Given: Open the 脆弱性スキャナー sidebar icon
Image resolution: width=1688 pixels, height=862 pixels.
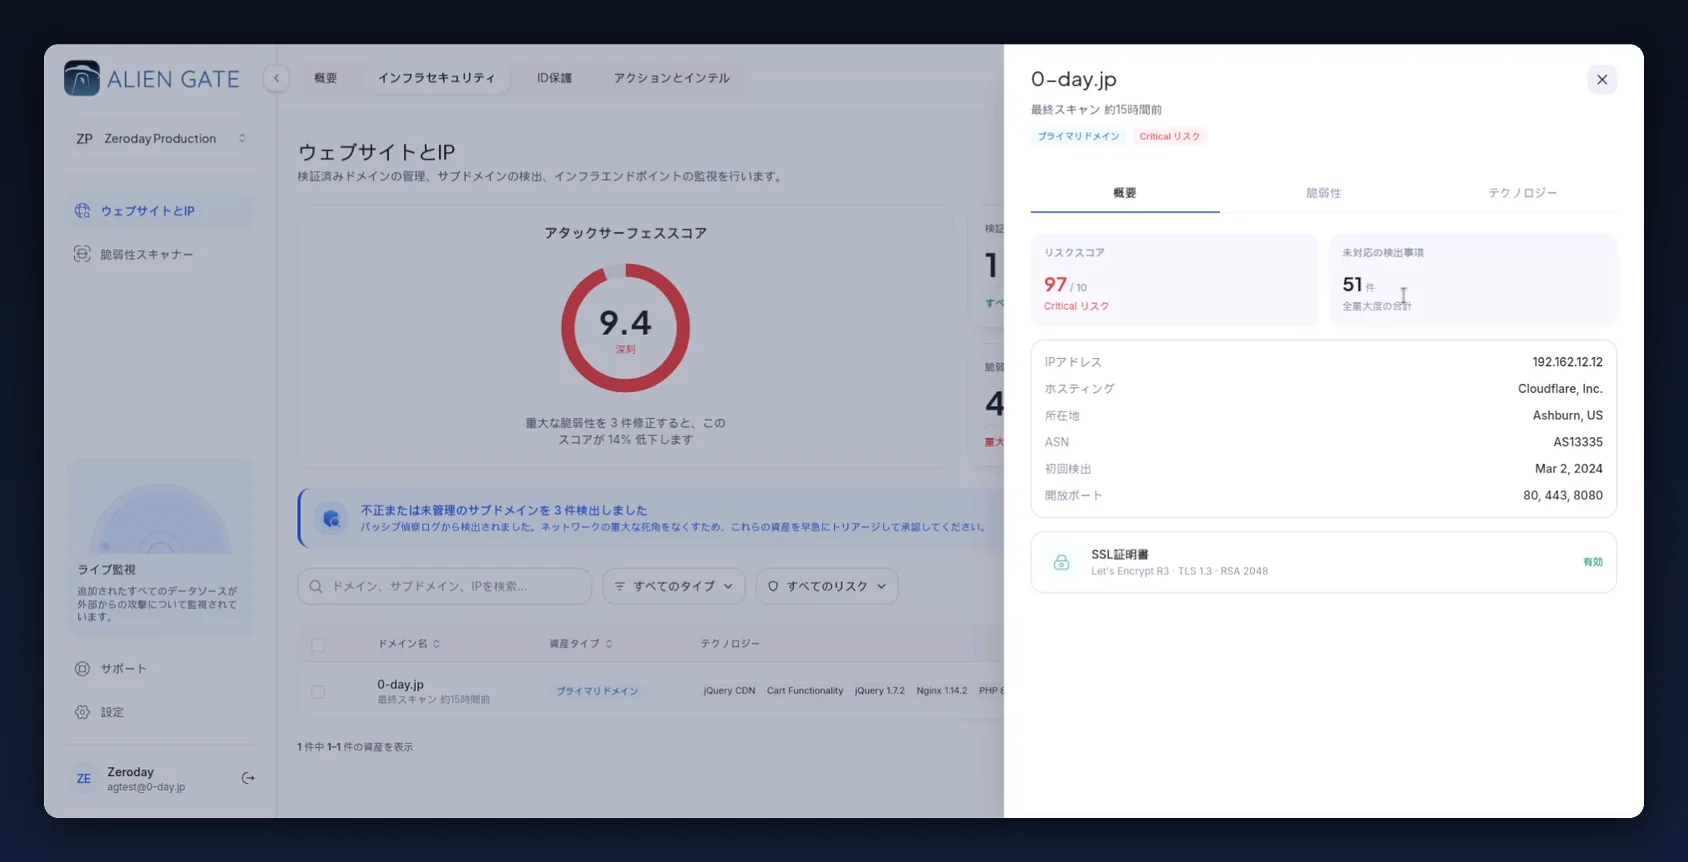Looking at the screenshot, I should 82,254.
